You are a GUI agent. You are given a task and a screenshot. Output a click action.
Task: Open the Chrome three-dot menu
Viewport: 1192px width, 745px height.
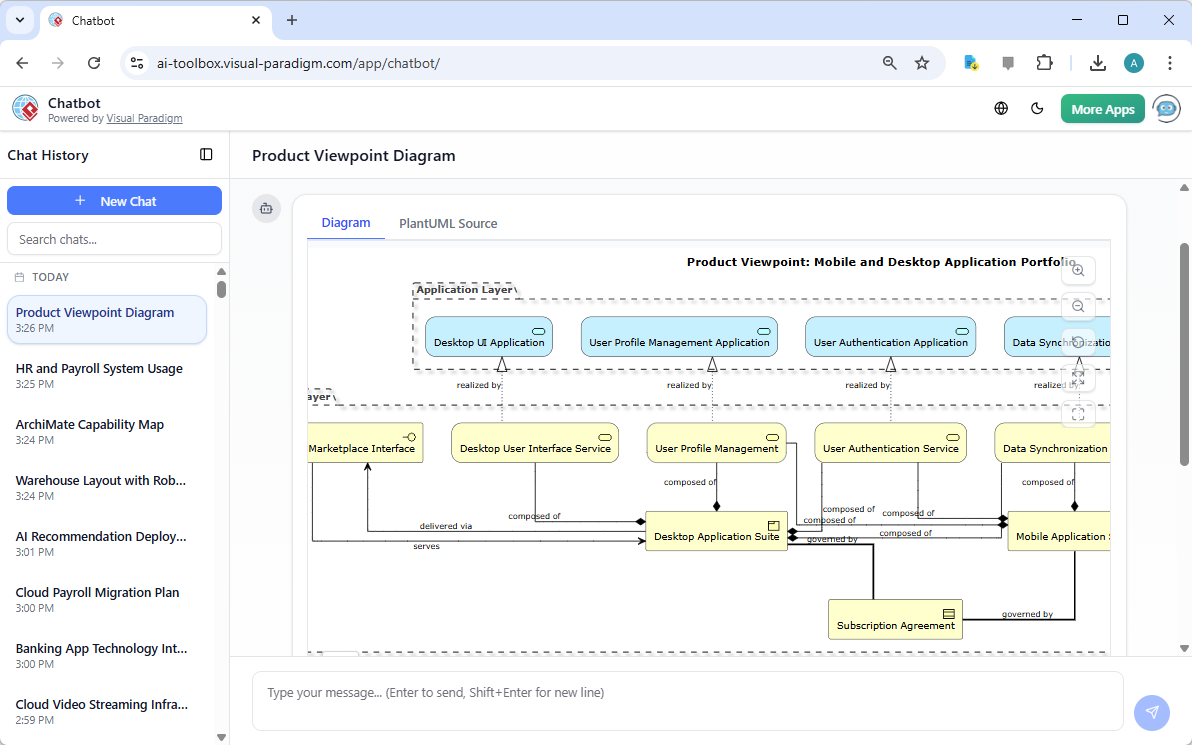click(x=1170, y=62)
